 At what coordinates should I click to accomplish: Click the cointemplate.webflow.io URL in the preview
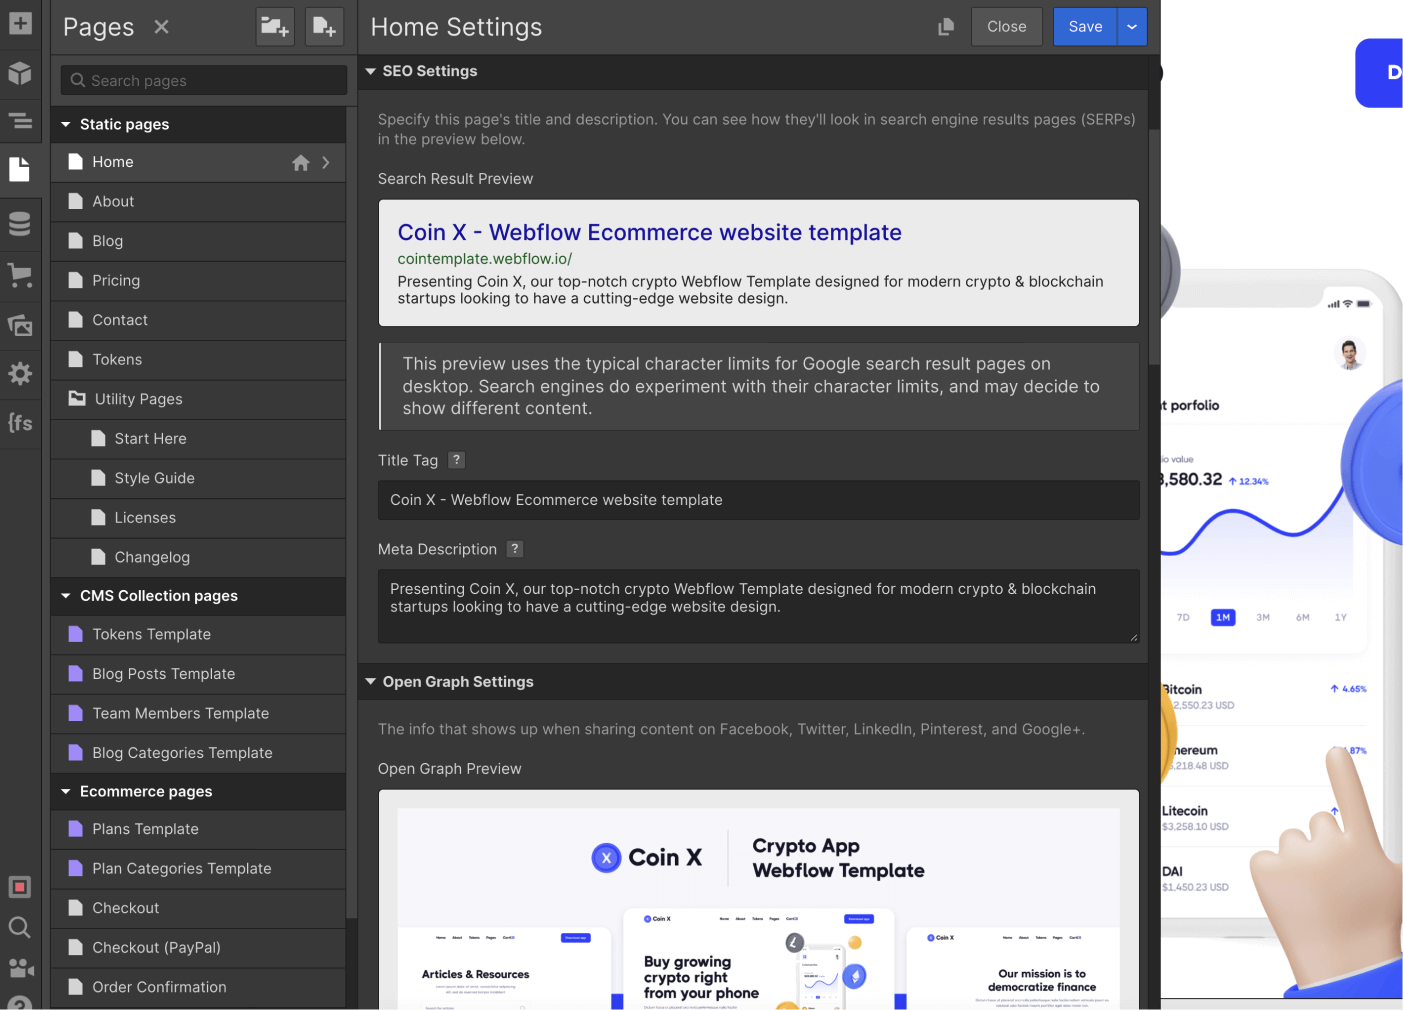(x=485, y=259)
